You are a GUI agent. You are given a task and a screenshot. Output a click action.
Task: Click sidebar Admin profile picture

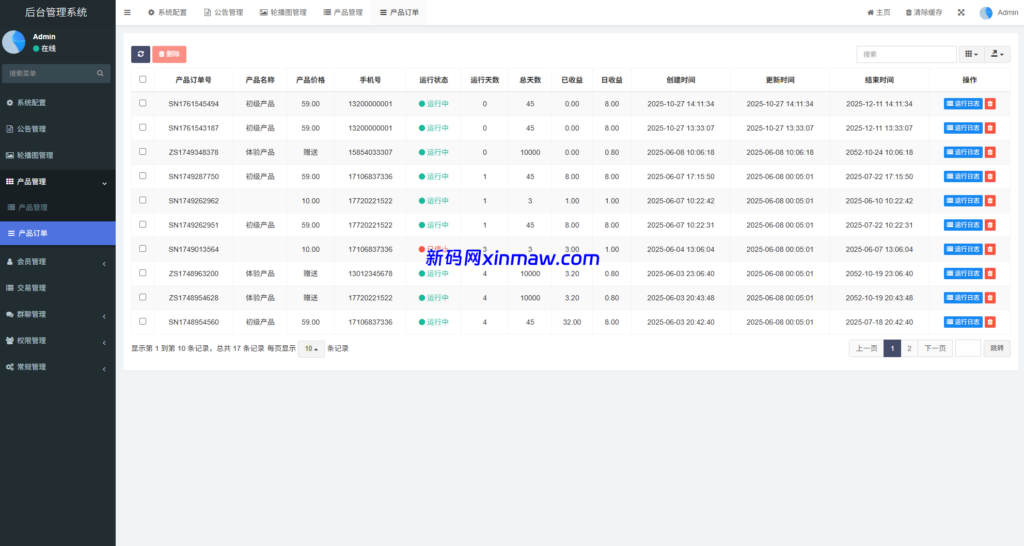14,42
